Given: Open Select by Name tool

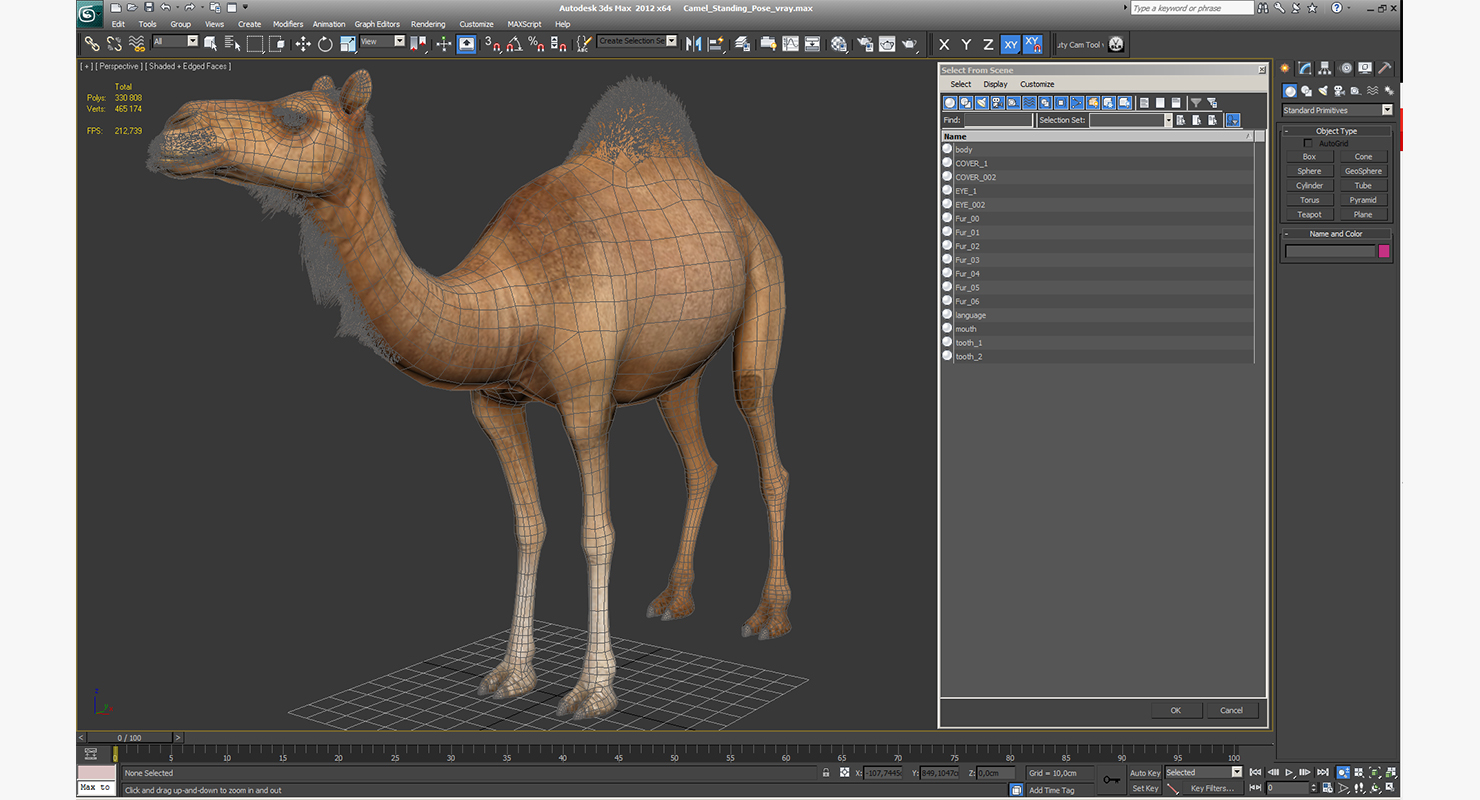Looking at the screenshot, I should (x=232, y=44).
